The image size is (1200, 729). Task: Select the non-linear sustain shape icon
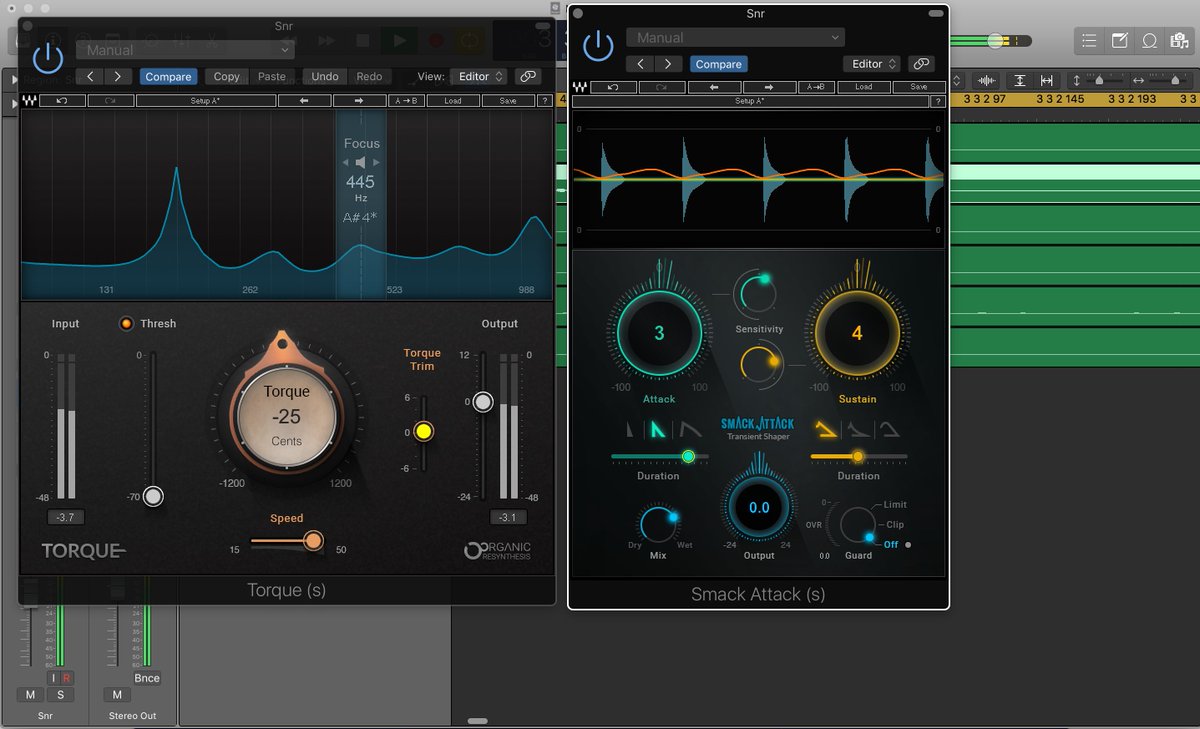[x=860, y=430]
